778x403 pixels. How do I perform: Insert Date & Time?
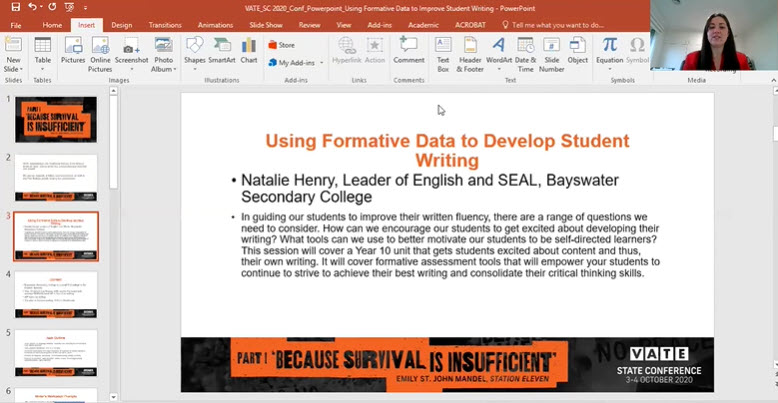point(525,51)
